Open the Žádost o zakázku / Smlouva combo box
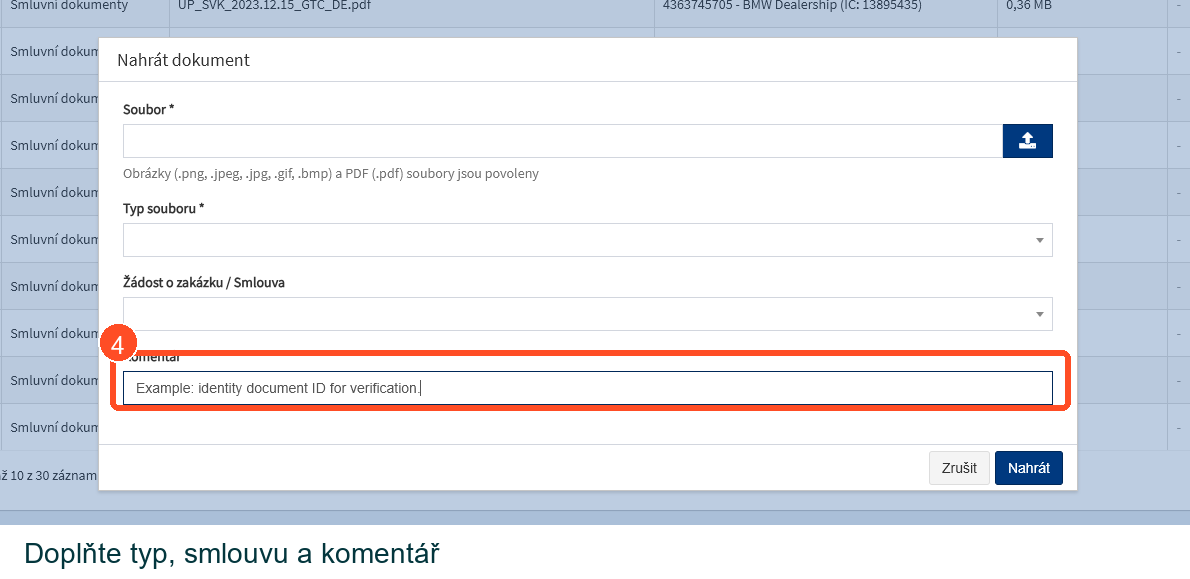 587,314
